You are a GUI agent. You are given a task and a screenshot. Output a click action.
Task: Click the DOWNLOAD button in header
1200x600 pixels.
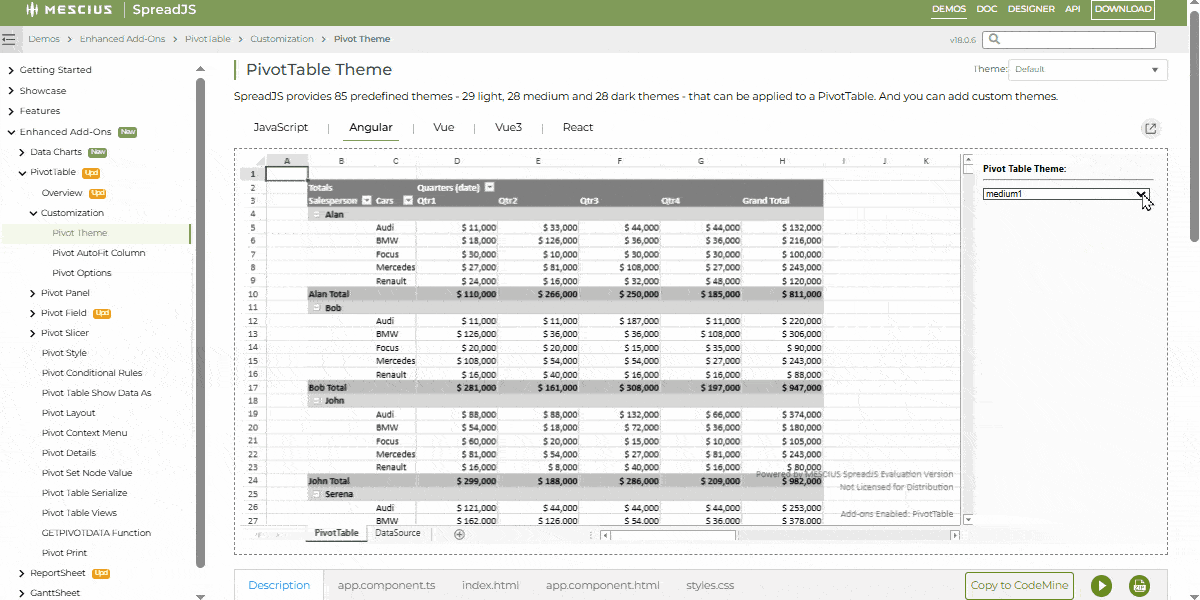pyautogui.click(x=1122, y=10)
